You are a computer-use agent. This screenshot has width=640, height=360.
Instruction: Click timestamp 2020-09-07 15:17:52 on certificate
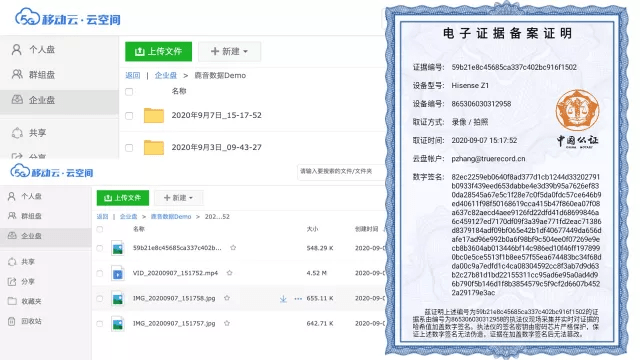[484, 140]
